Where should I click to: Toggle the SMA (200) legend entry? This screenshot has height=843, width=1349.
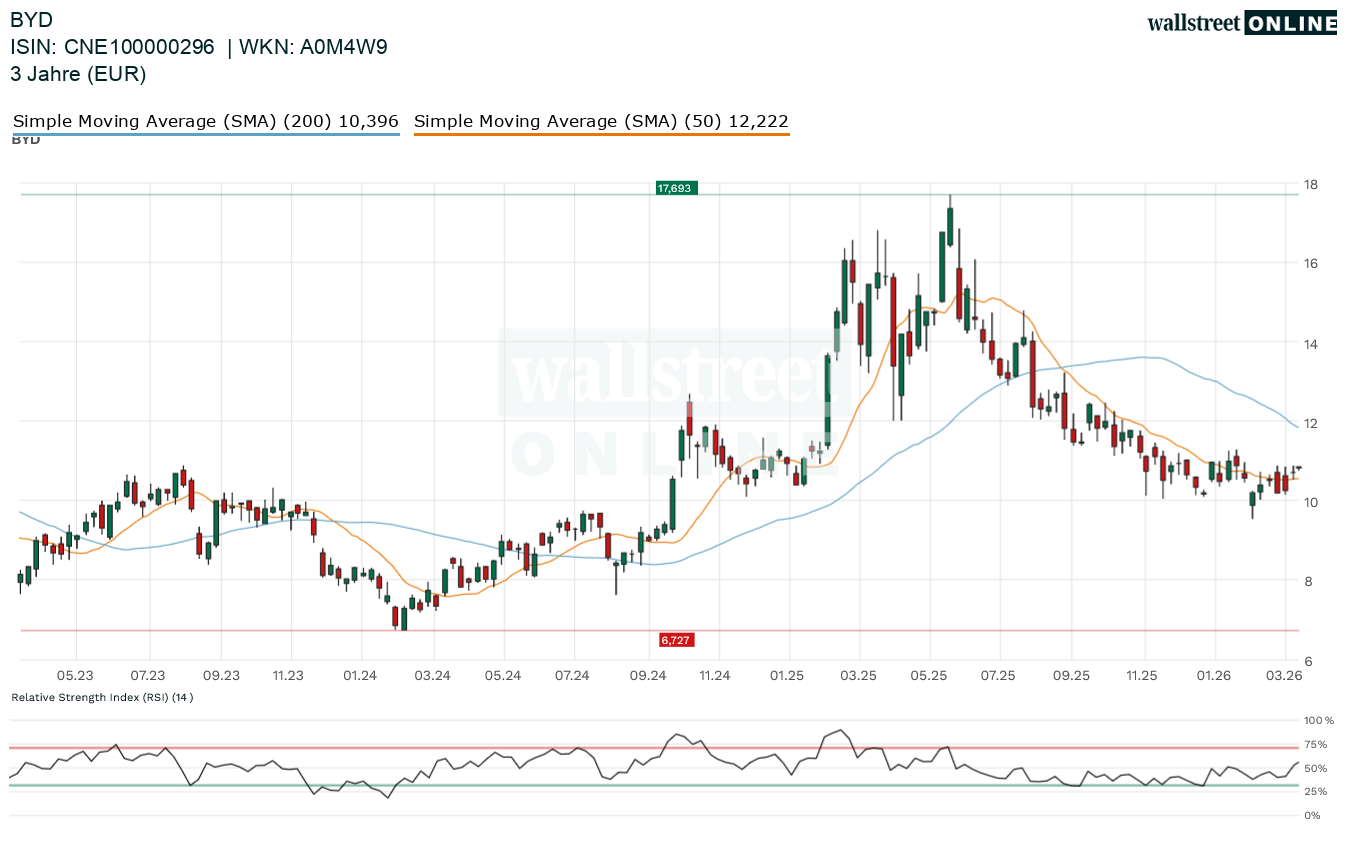[205, 121]
